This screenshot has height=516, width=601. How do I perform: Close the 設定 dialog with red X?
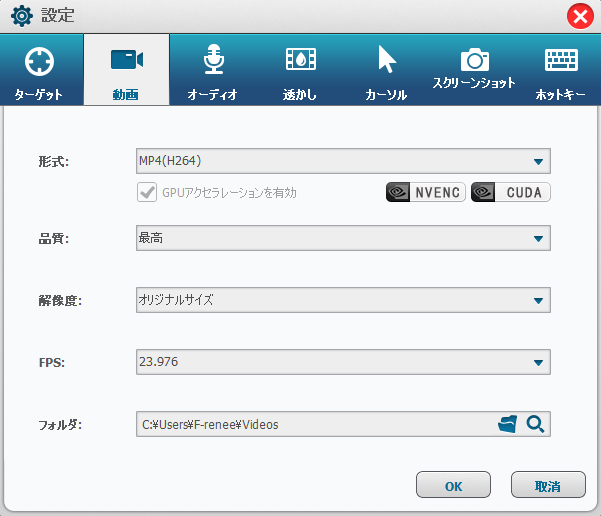(580, 16)
